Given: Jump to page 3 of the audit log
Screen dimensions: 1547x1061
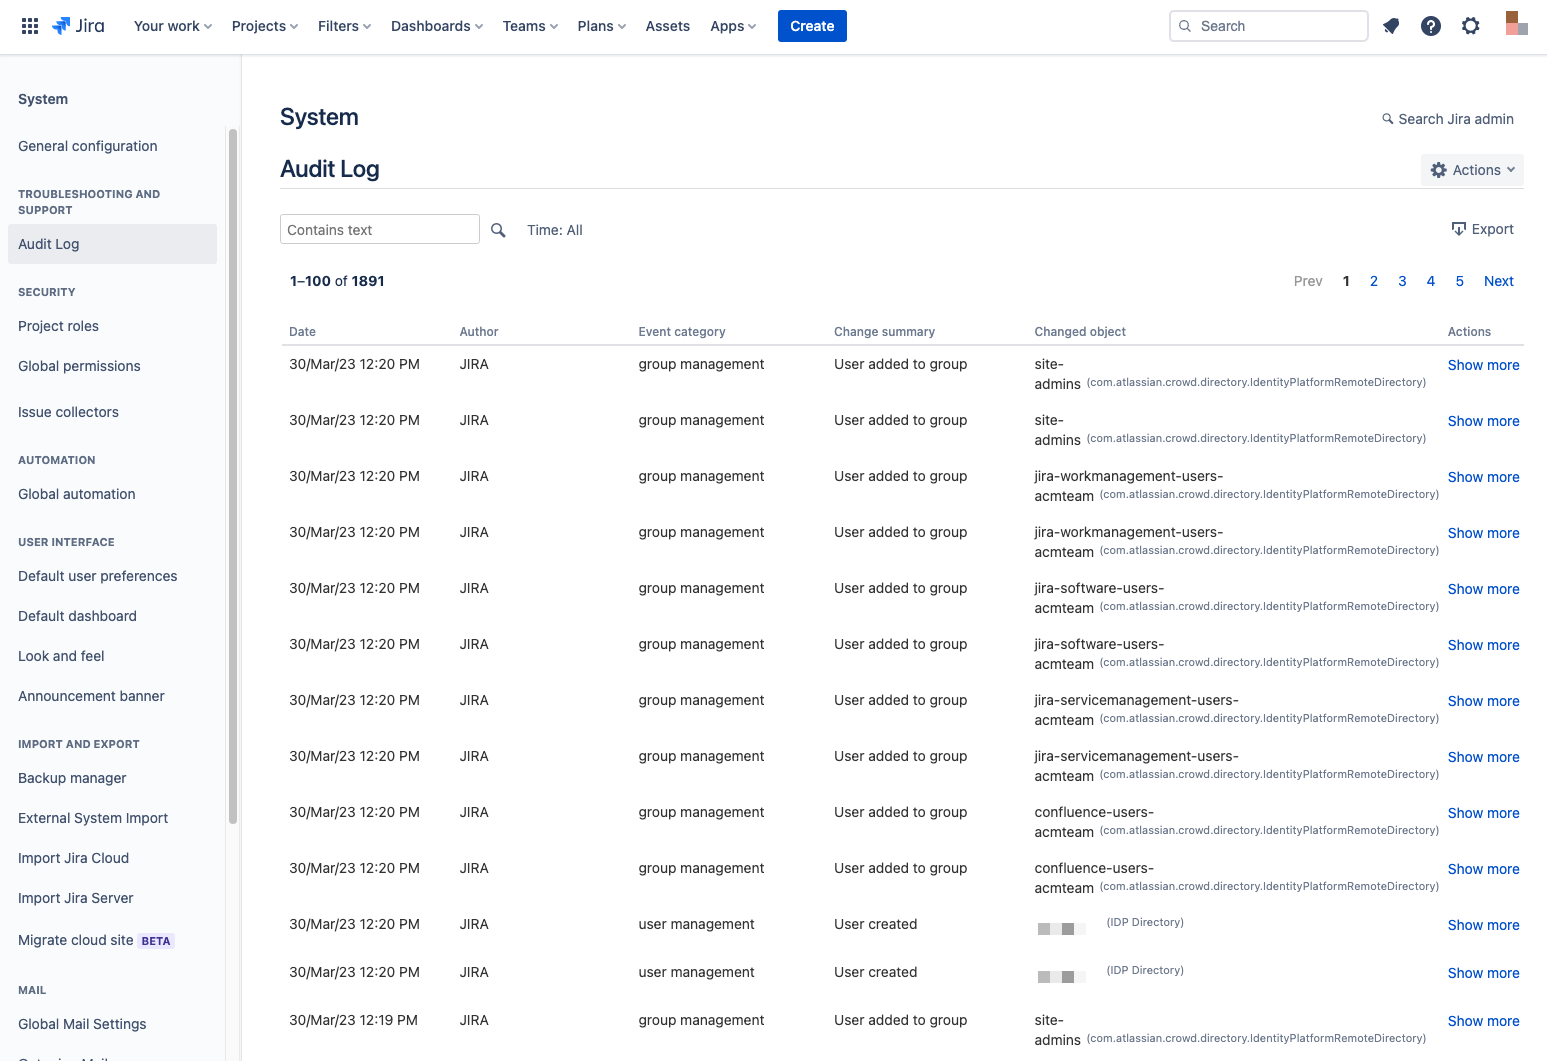Looking at the screenshot, I should click(1402, 281).
